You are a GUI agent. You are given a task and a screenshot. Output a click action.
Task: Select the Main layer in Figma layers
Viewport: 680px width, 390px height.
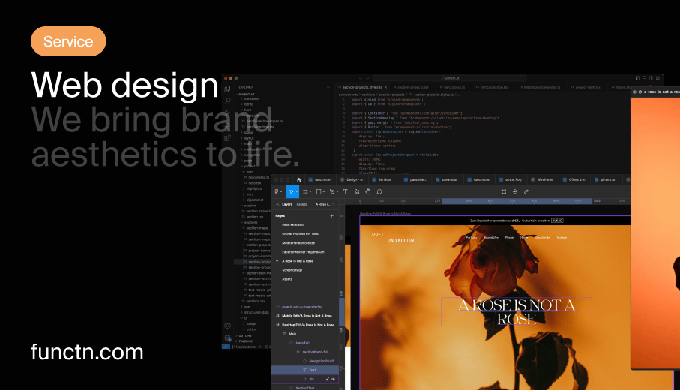(x=293, y=334)
